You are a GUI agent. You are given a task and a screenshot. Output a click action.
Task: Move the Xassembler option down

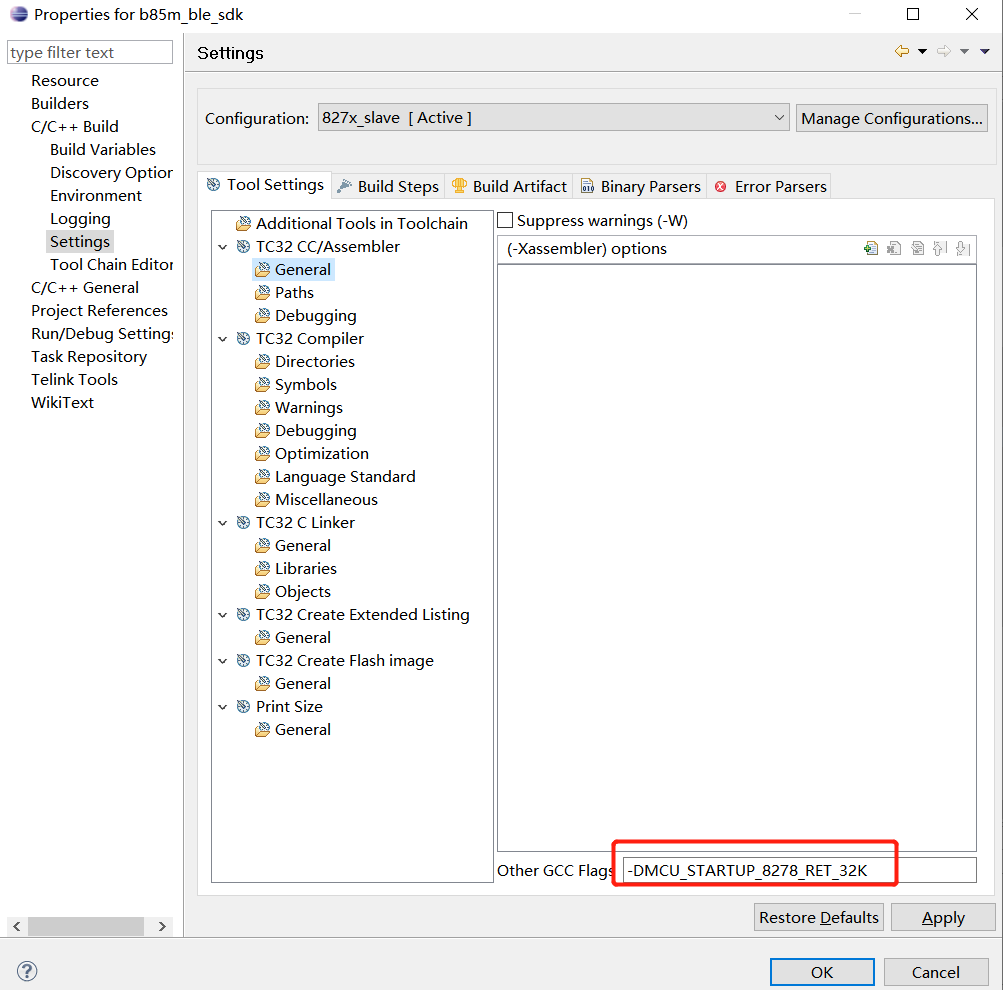(x=962, y=248)
